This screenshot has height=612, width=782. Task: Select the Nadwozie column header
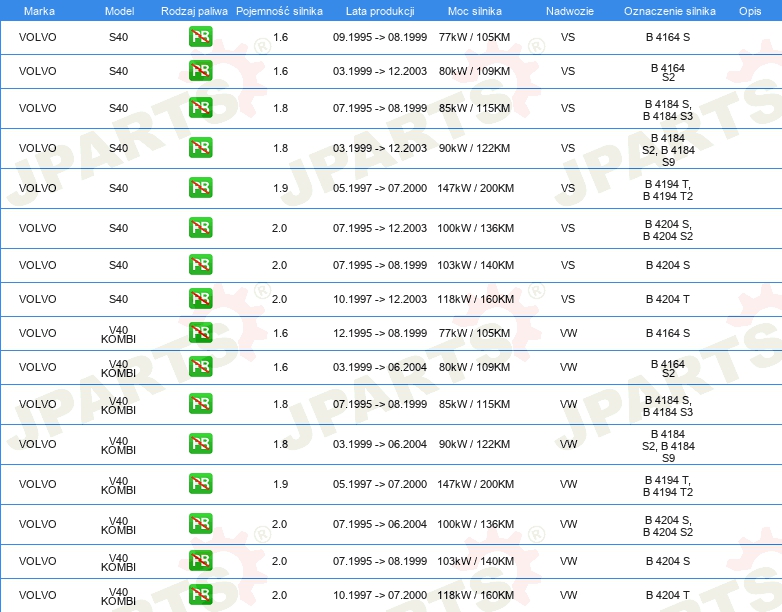pos(570,11)
